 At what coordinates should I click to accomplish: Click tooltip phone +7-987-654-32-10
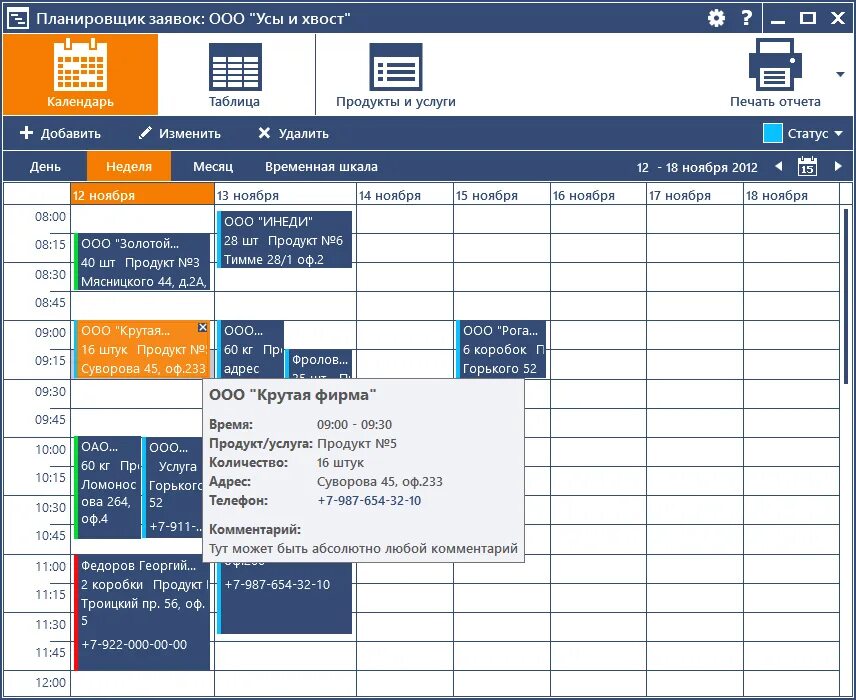369,501
